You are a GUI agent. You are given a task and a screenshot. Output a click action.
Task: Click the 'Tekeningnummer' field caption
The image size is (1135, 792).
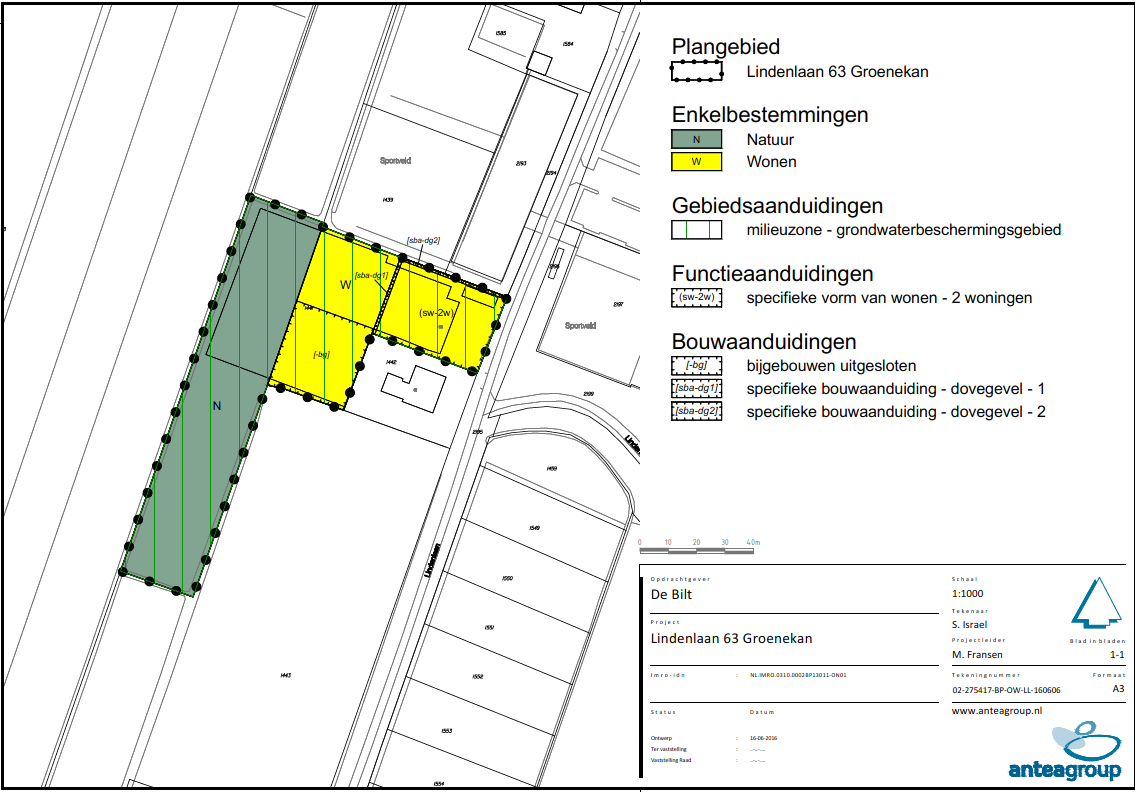pyautogui.click(x=986, y=675)
